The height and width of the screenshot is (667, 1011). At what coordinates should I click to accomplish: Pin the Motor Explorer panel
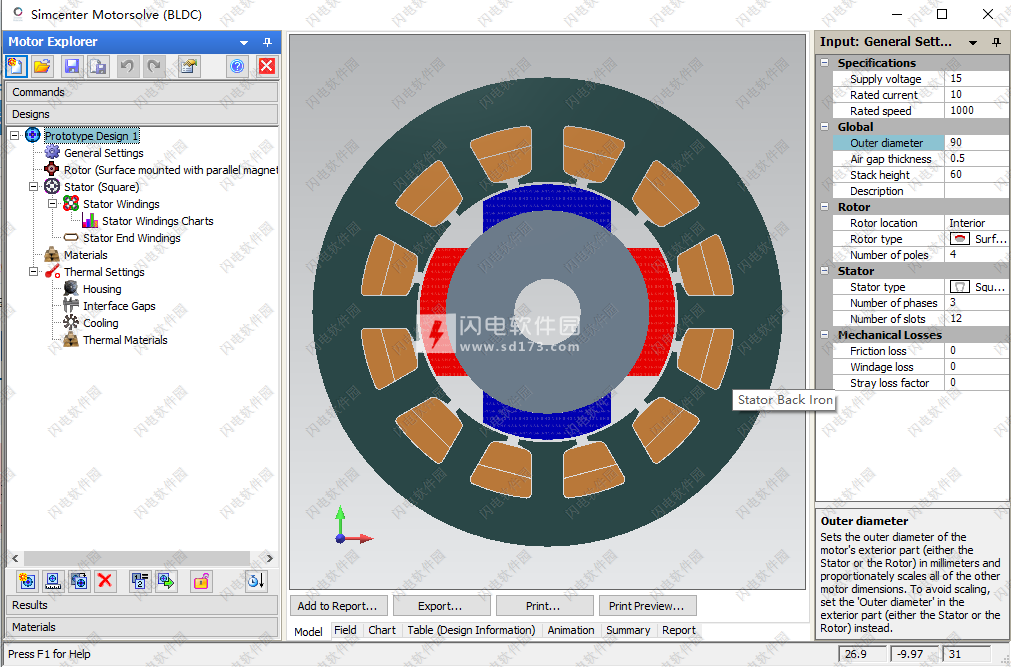pos(267,42)
